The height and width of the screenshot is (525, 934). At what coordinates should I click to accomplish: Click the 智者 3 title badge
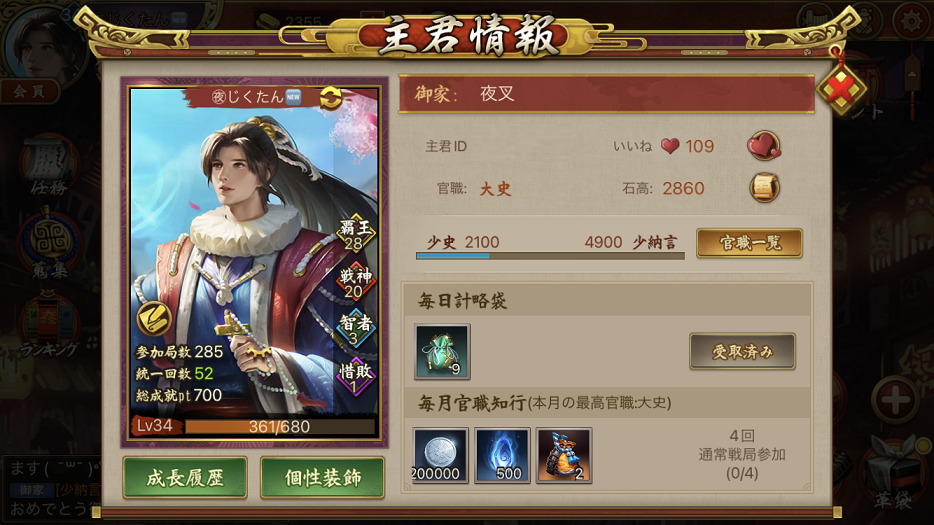click(x=356, y=330)
